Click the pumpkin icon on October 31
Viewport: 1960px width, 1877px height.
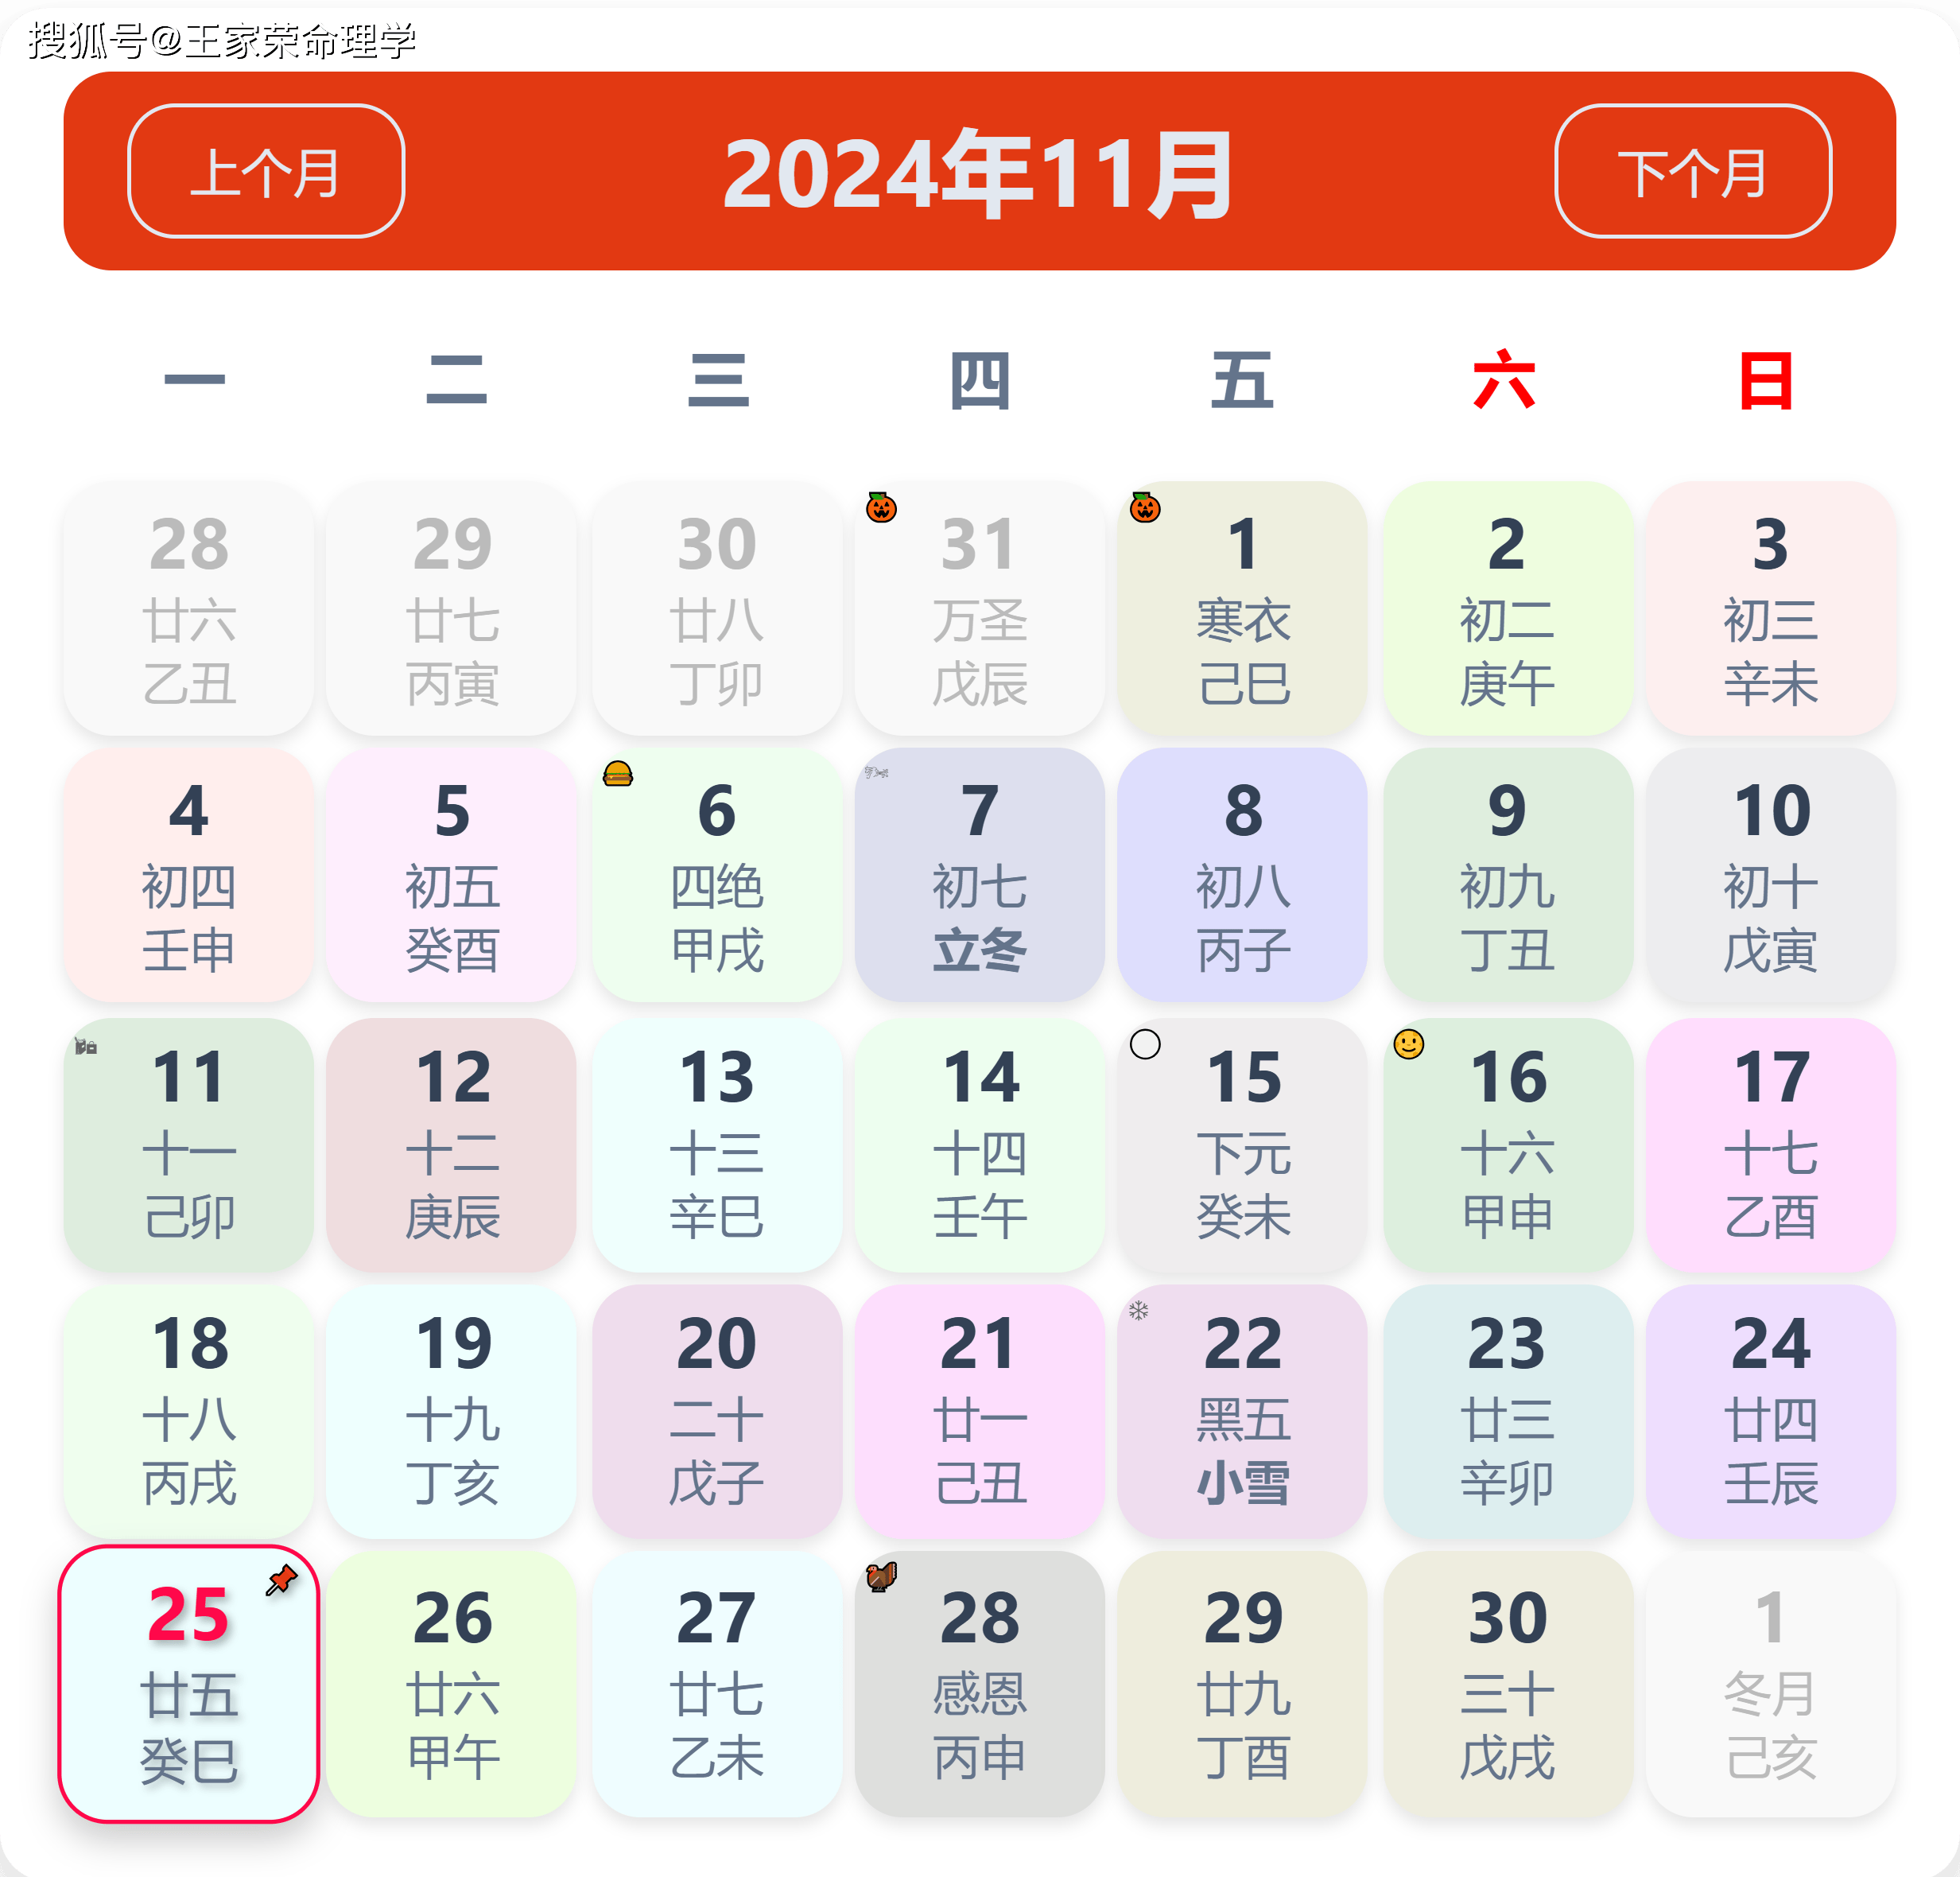881,507
